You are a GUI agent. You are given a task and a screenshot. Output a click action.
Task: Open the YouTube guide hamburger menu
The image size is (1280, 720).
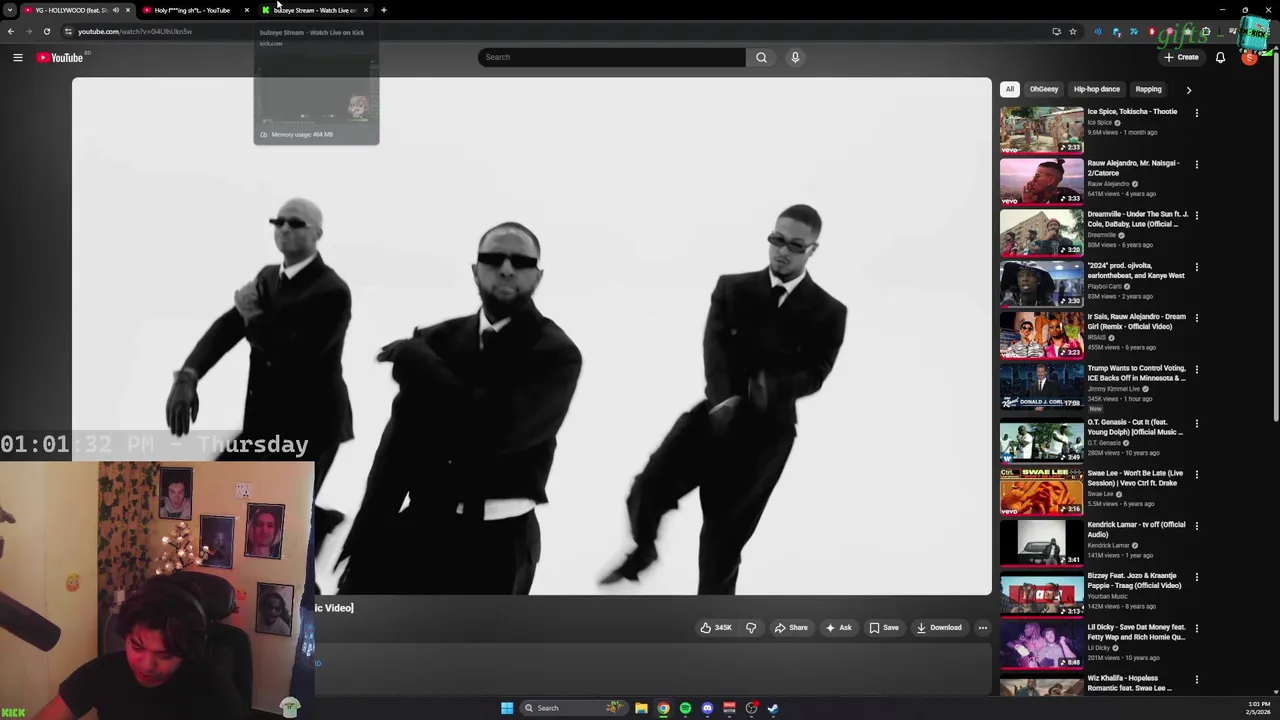coord(17,57)
